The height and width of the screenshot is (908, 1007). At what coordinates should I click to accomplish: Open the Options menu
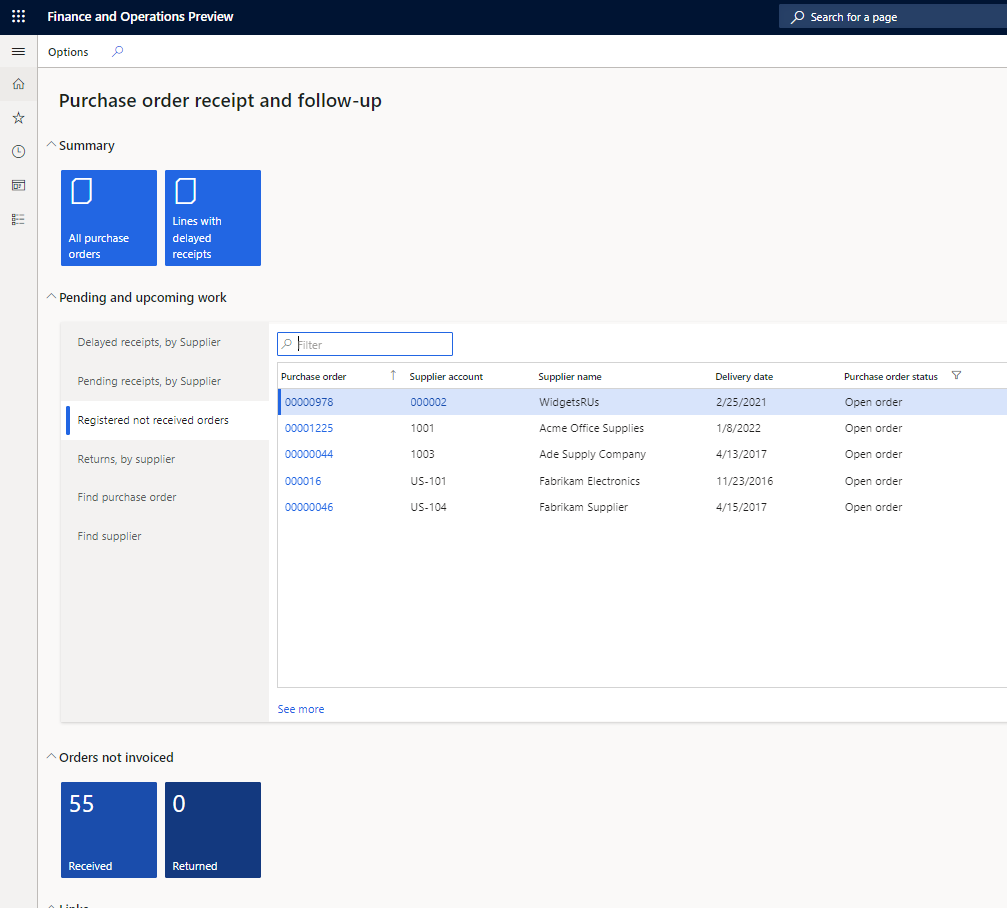[x=68, y=52]
